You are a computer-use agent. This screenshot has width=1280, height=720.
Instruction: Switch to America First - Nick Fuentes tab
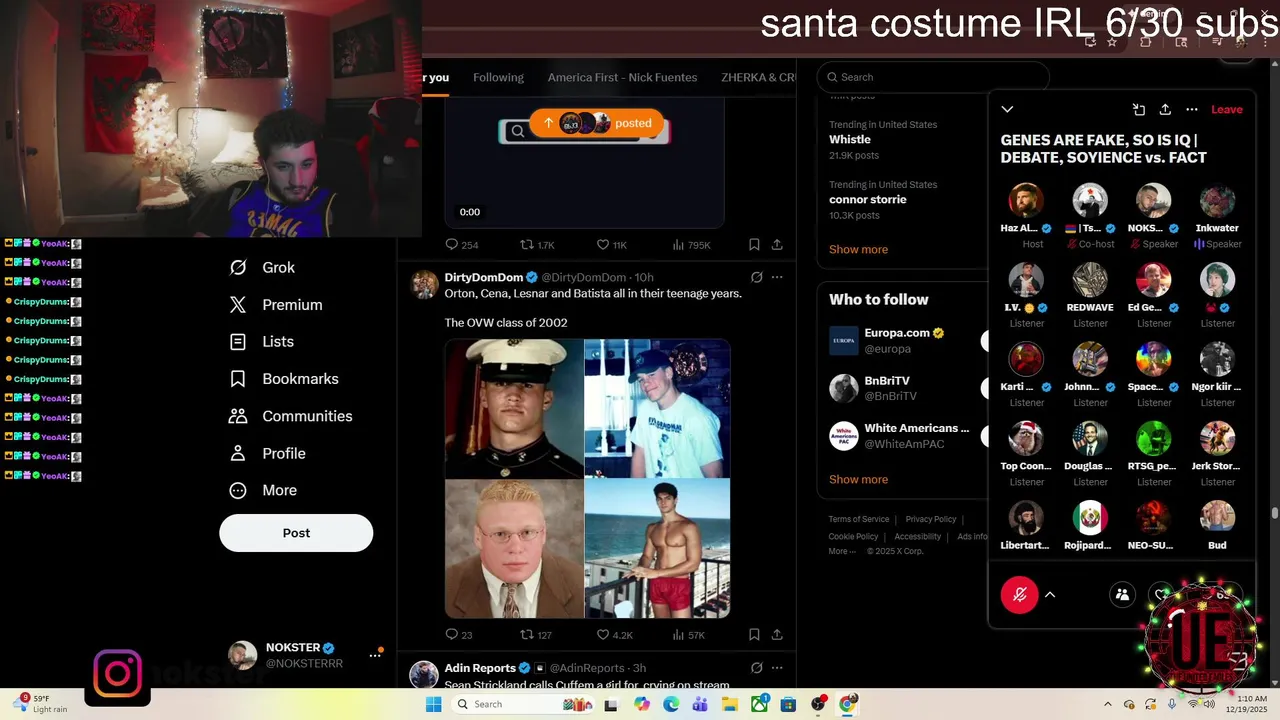point(622,77)
